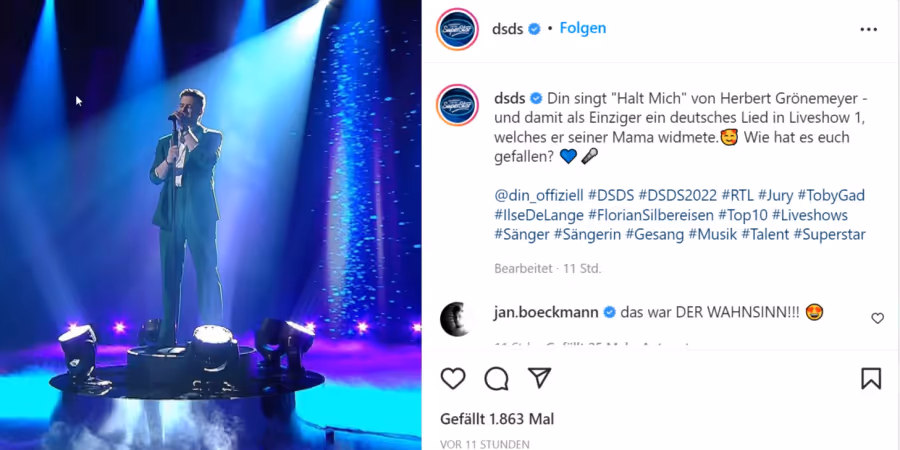Share post via paper plane icon
The height and width of the screenshot is (450, 900).
(540, 378)
